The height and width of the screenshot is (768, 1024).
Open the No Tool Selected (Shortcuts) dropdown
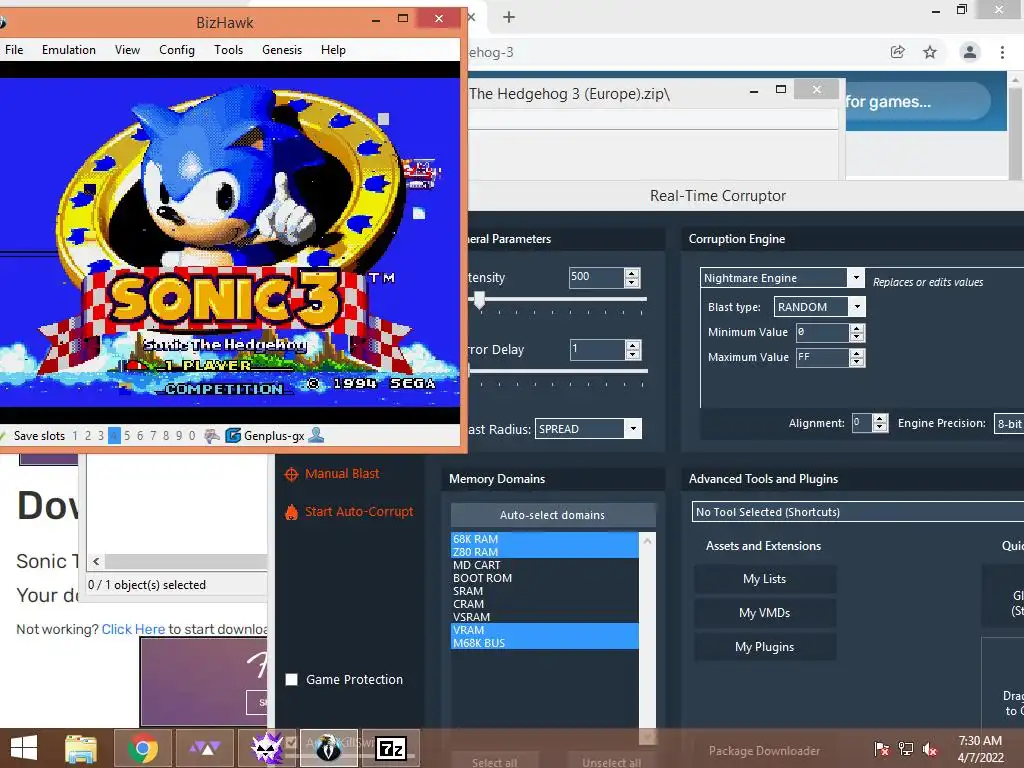click(x=857, y=512)
